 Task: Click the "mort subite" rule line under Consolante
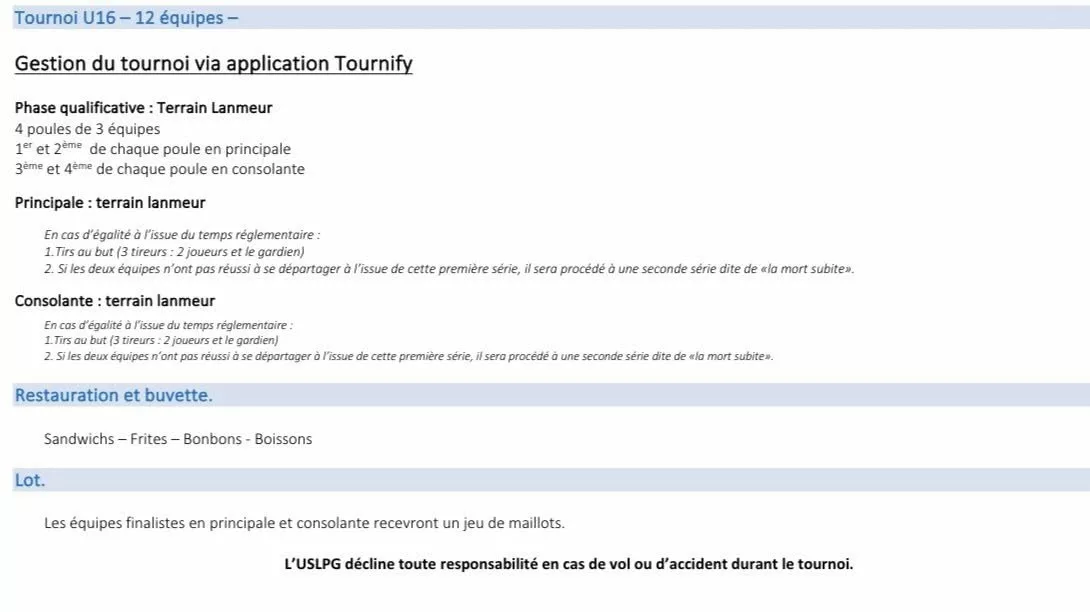coord(408,356)
